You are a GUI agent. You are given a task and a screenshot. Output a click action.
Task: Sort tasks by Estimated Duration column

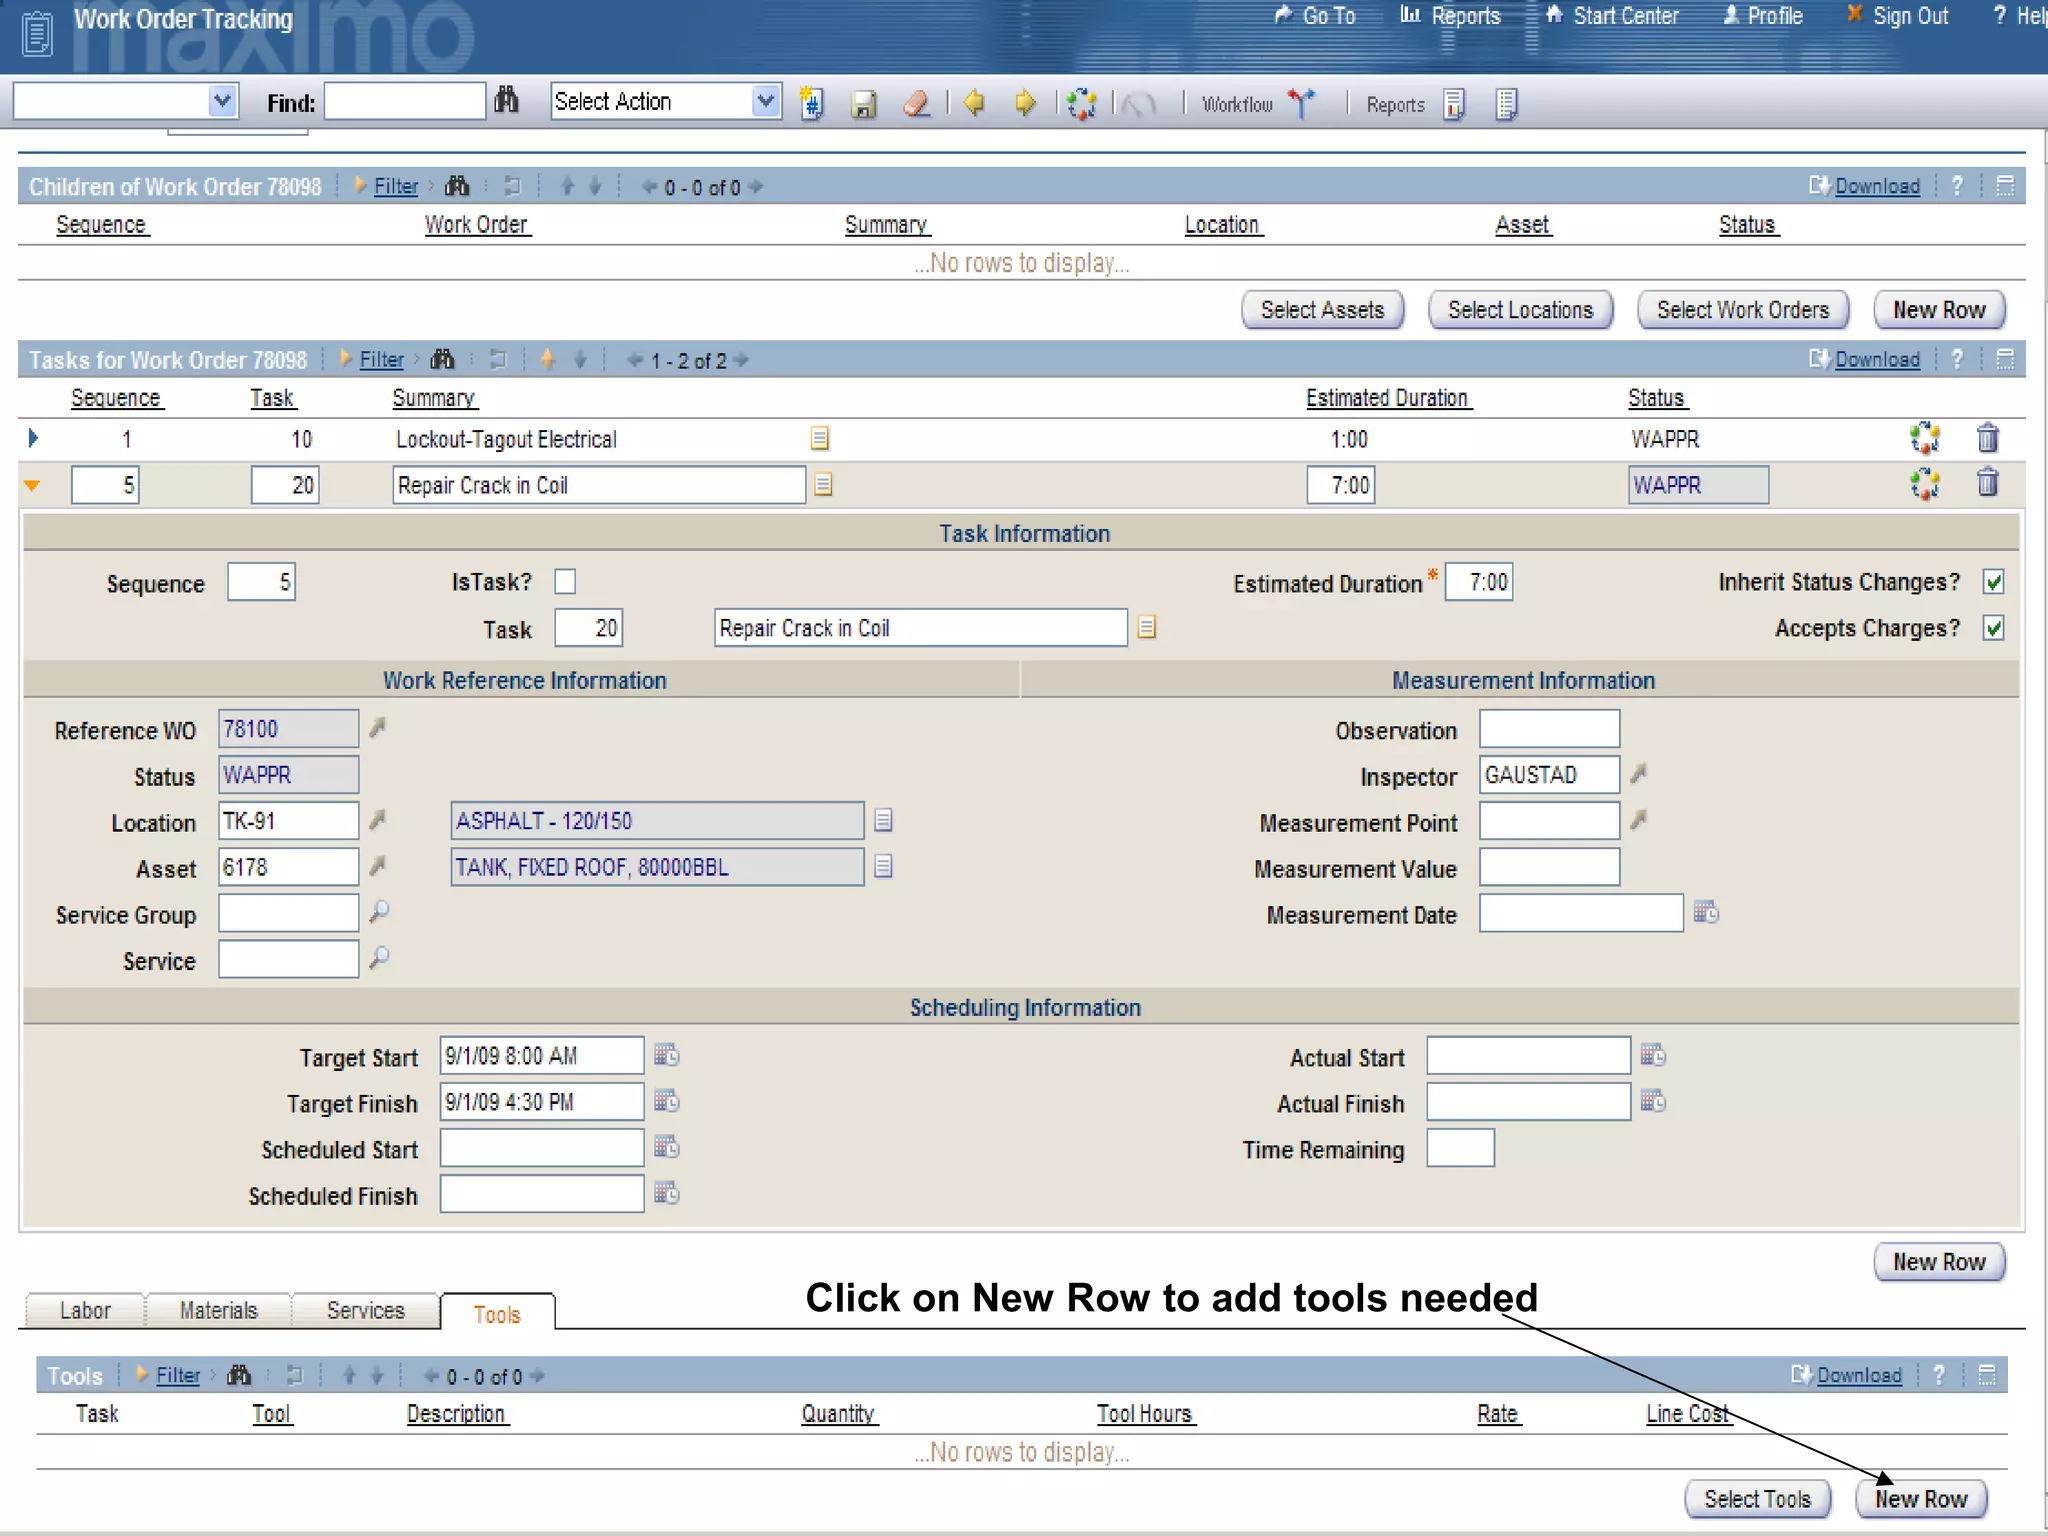pos(1387,398)
